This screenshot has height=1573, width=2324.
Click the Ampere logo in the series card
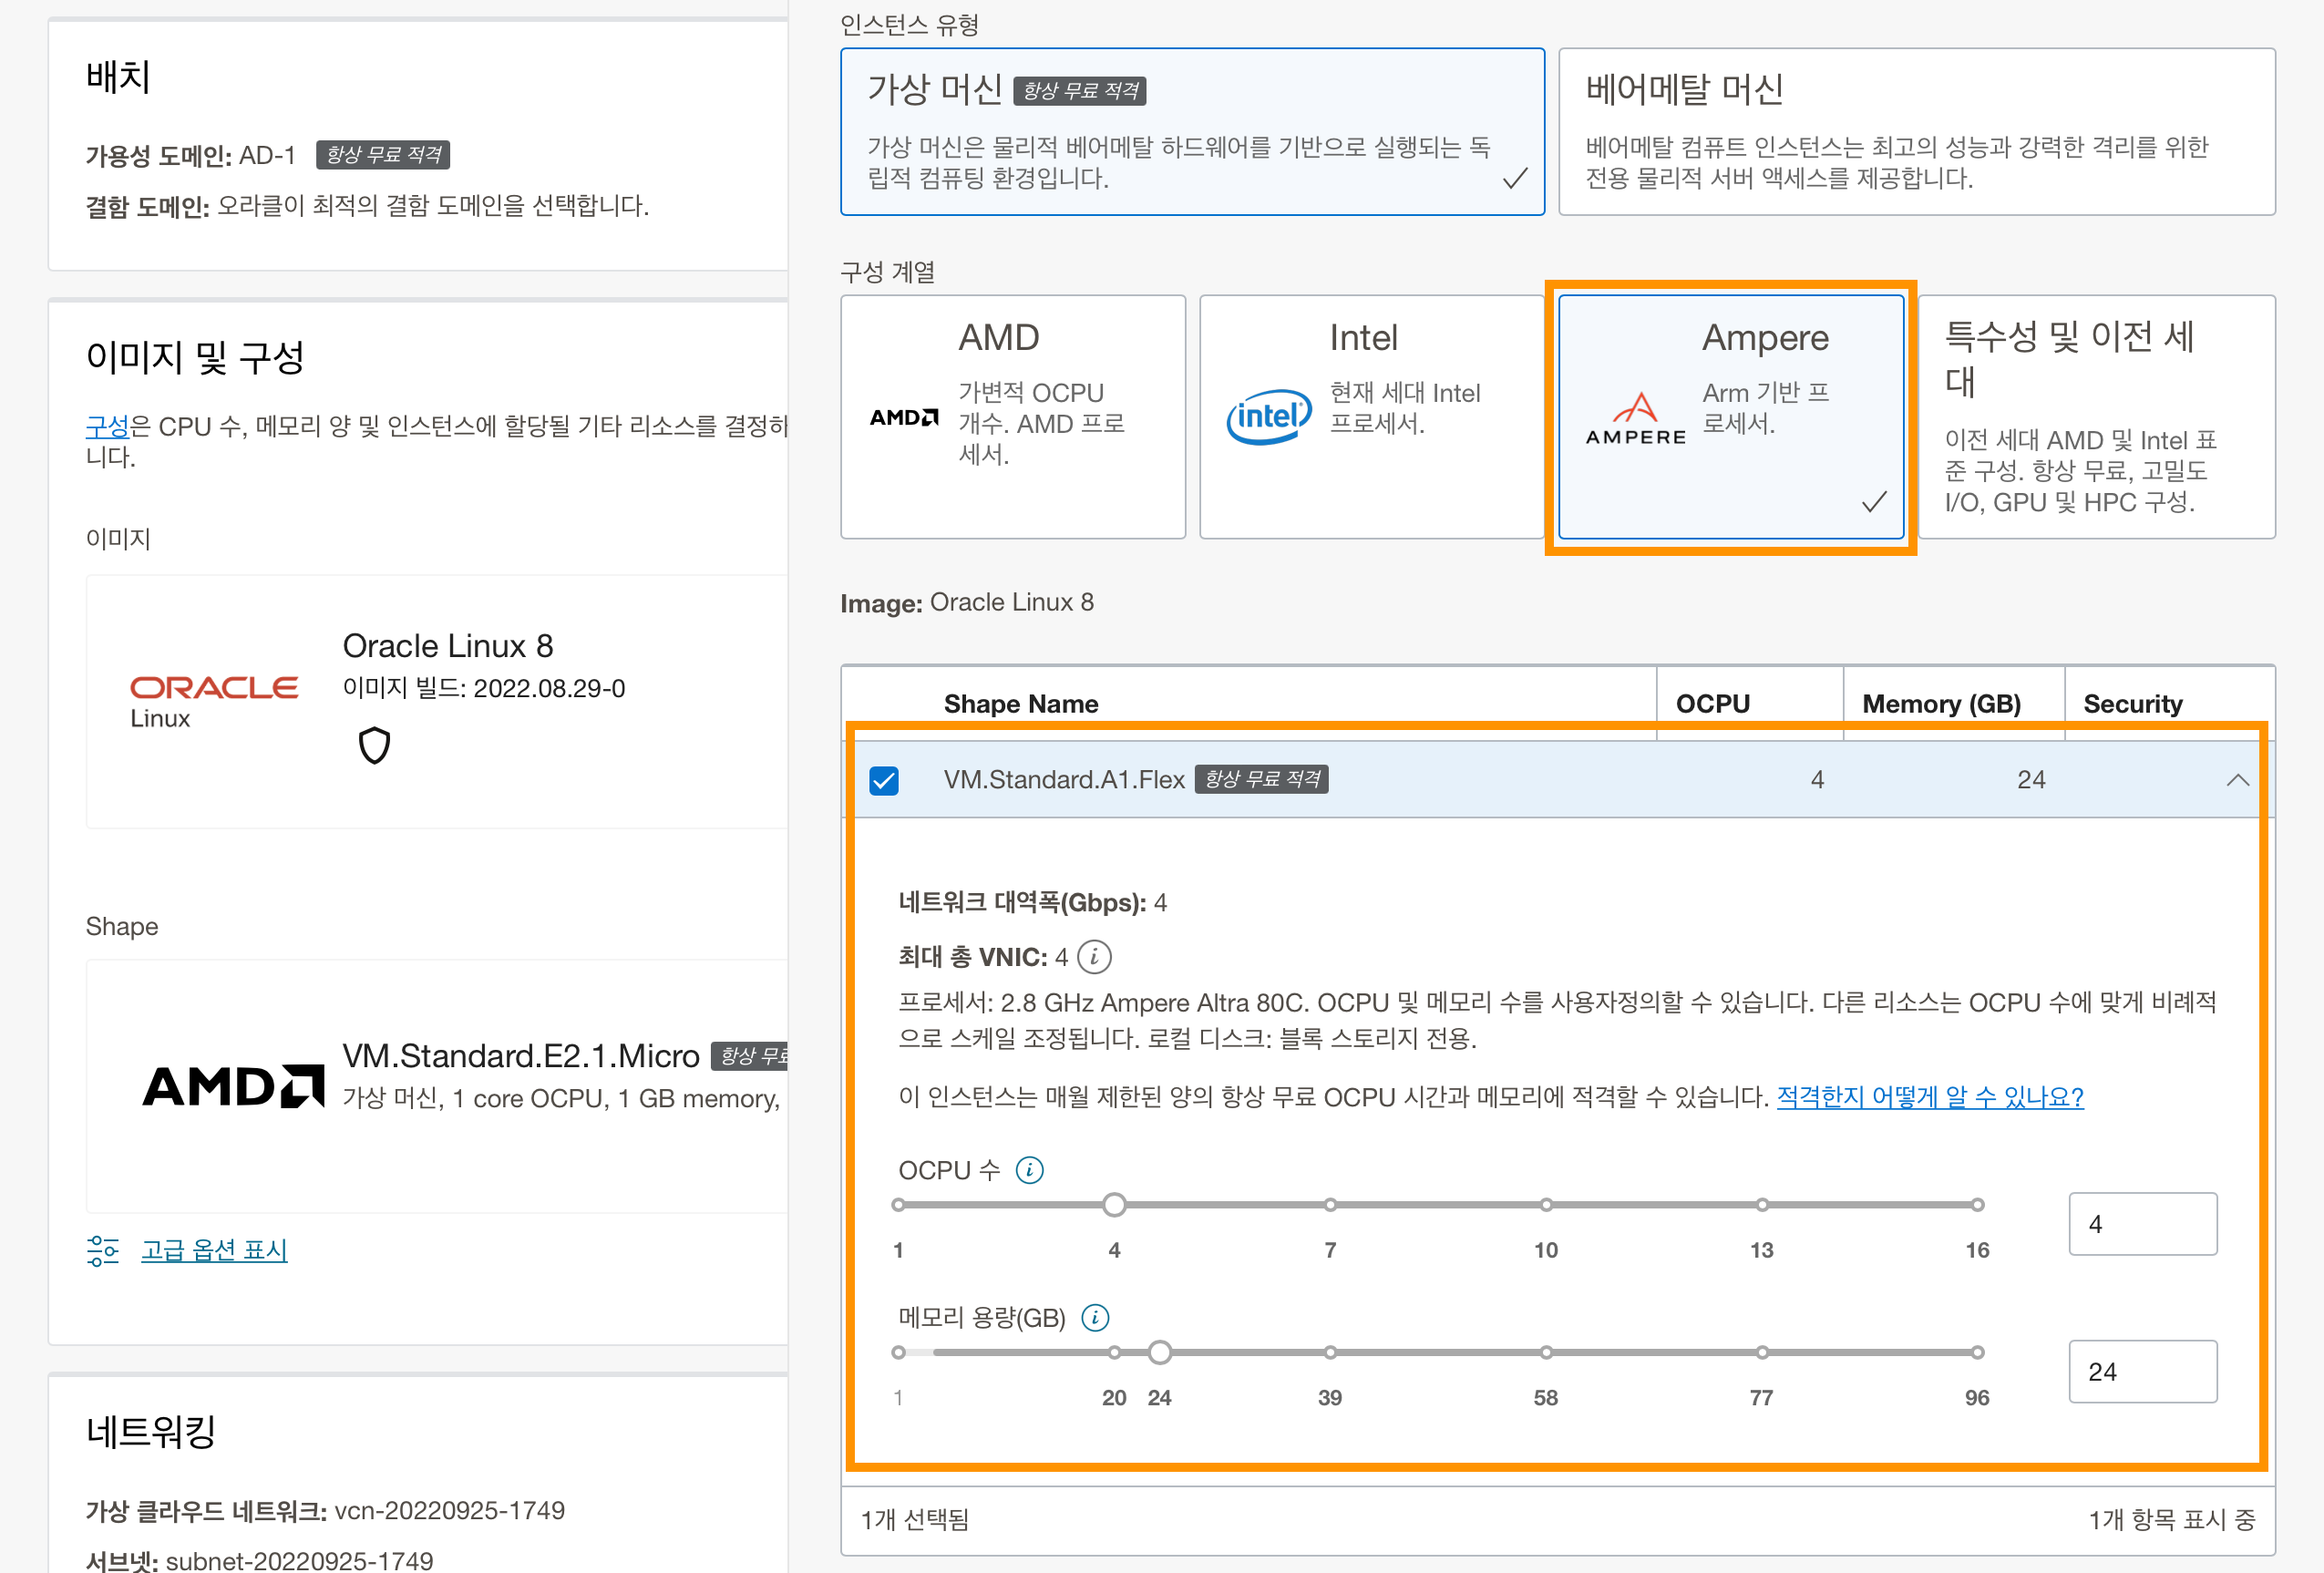point(1636,419)
